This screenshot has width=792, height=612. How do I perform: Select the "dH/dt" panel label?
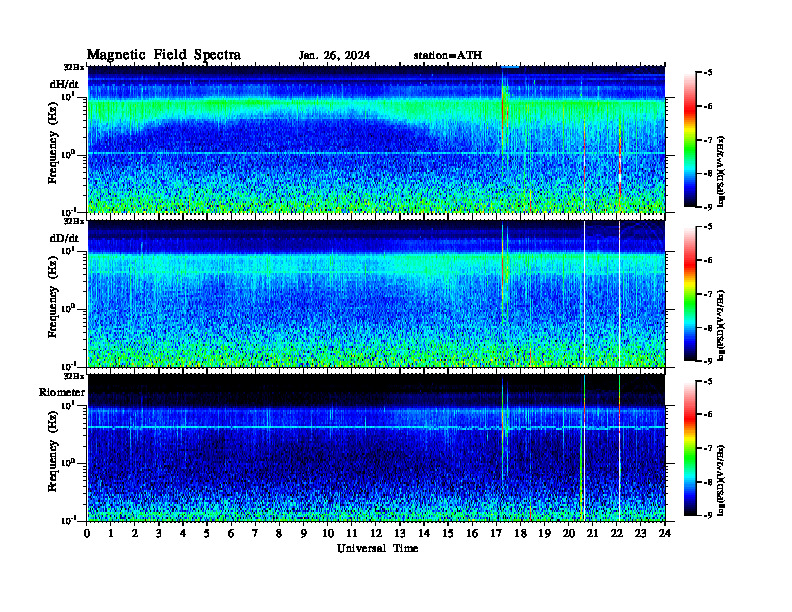(64, 84)
